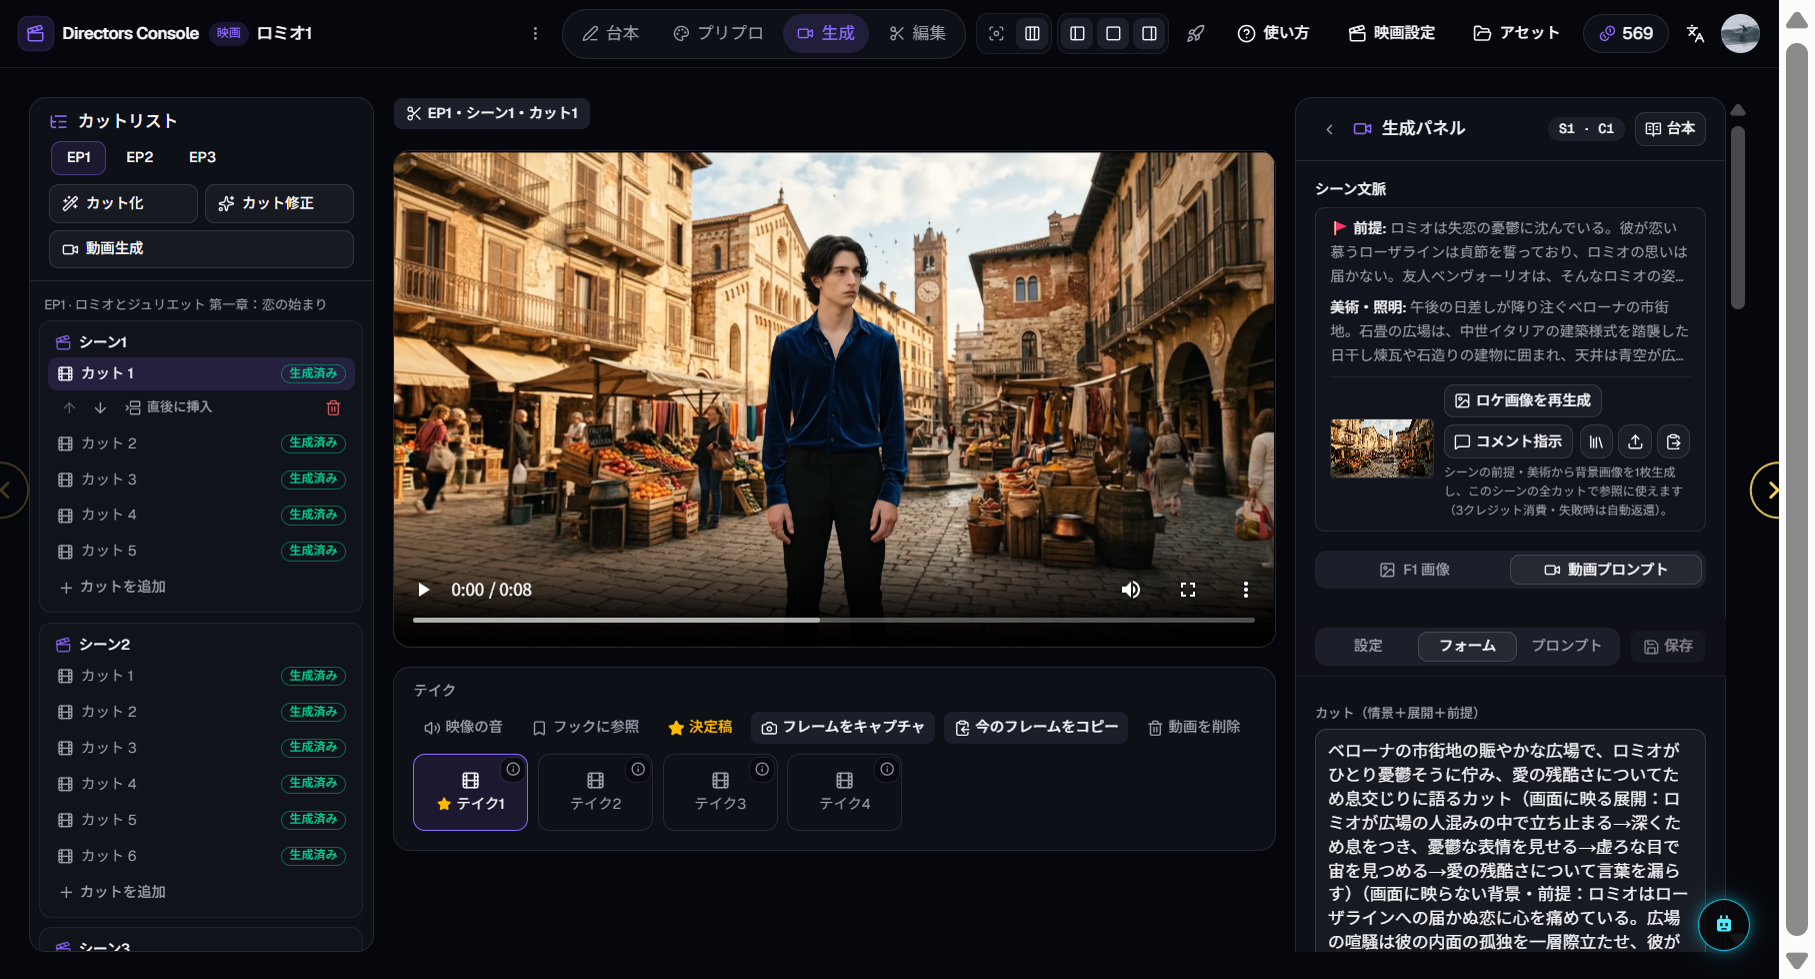
Task: Click the clipboard export icon beside upload
Action: pyautogui.click(x=1673, y=441)
